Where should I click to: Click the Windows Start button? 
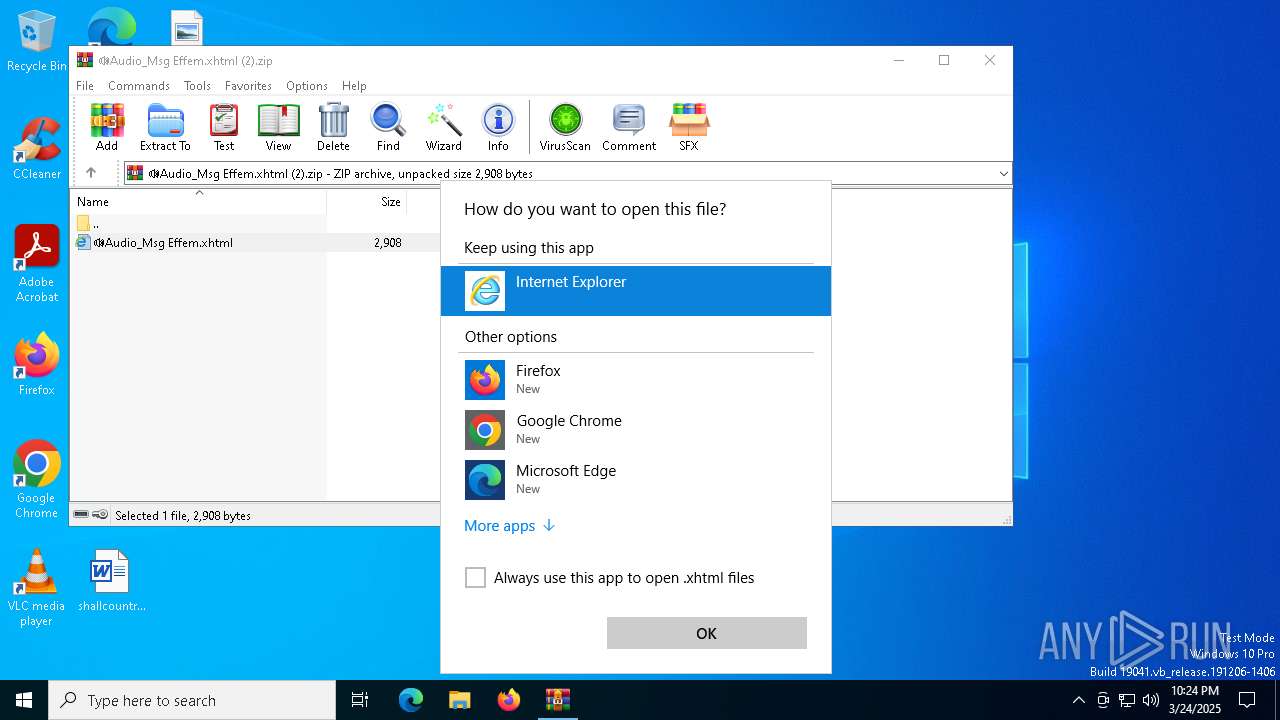pyautogui.click(x=24, y=700)
